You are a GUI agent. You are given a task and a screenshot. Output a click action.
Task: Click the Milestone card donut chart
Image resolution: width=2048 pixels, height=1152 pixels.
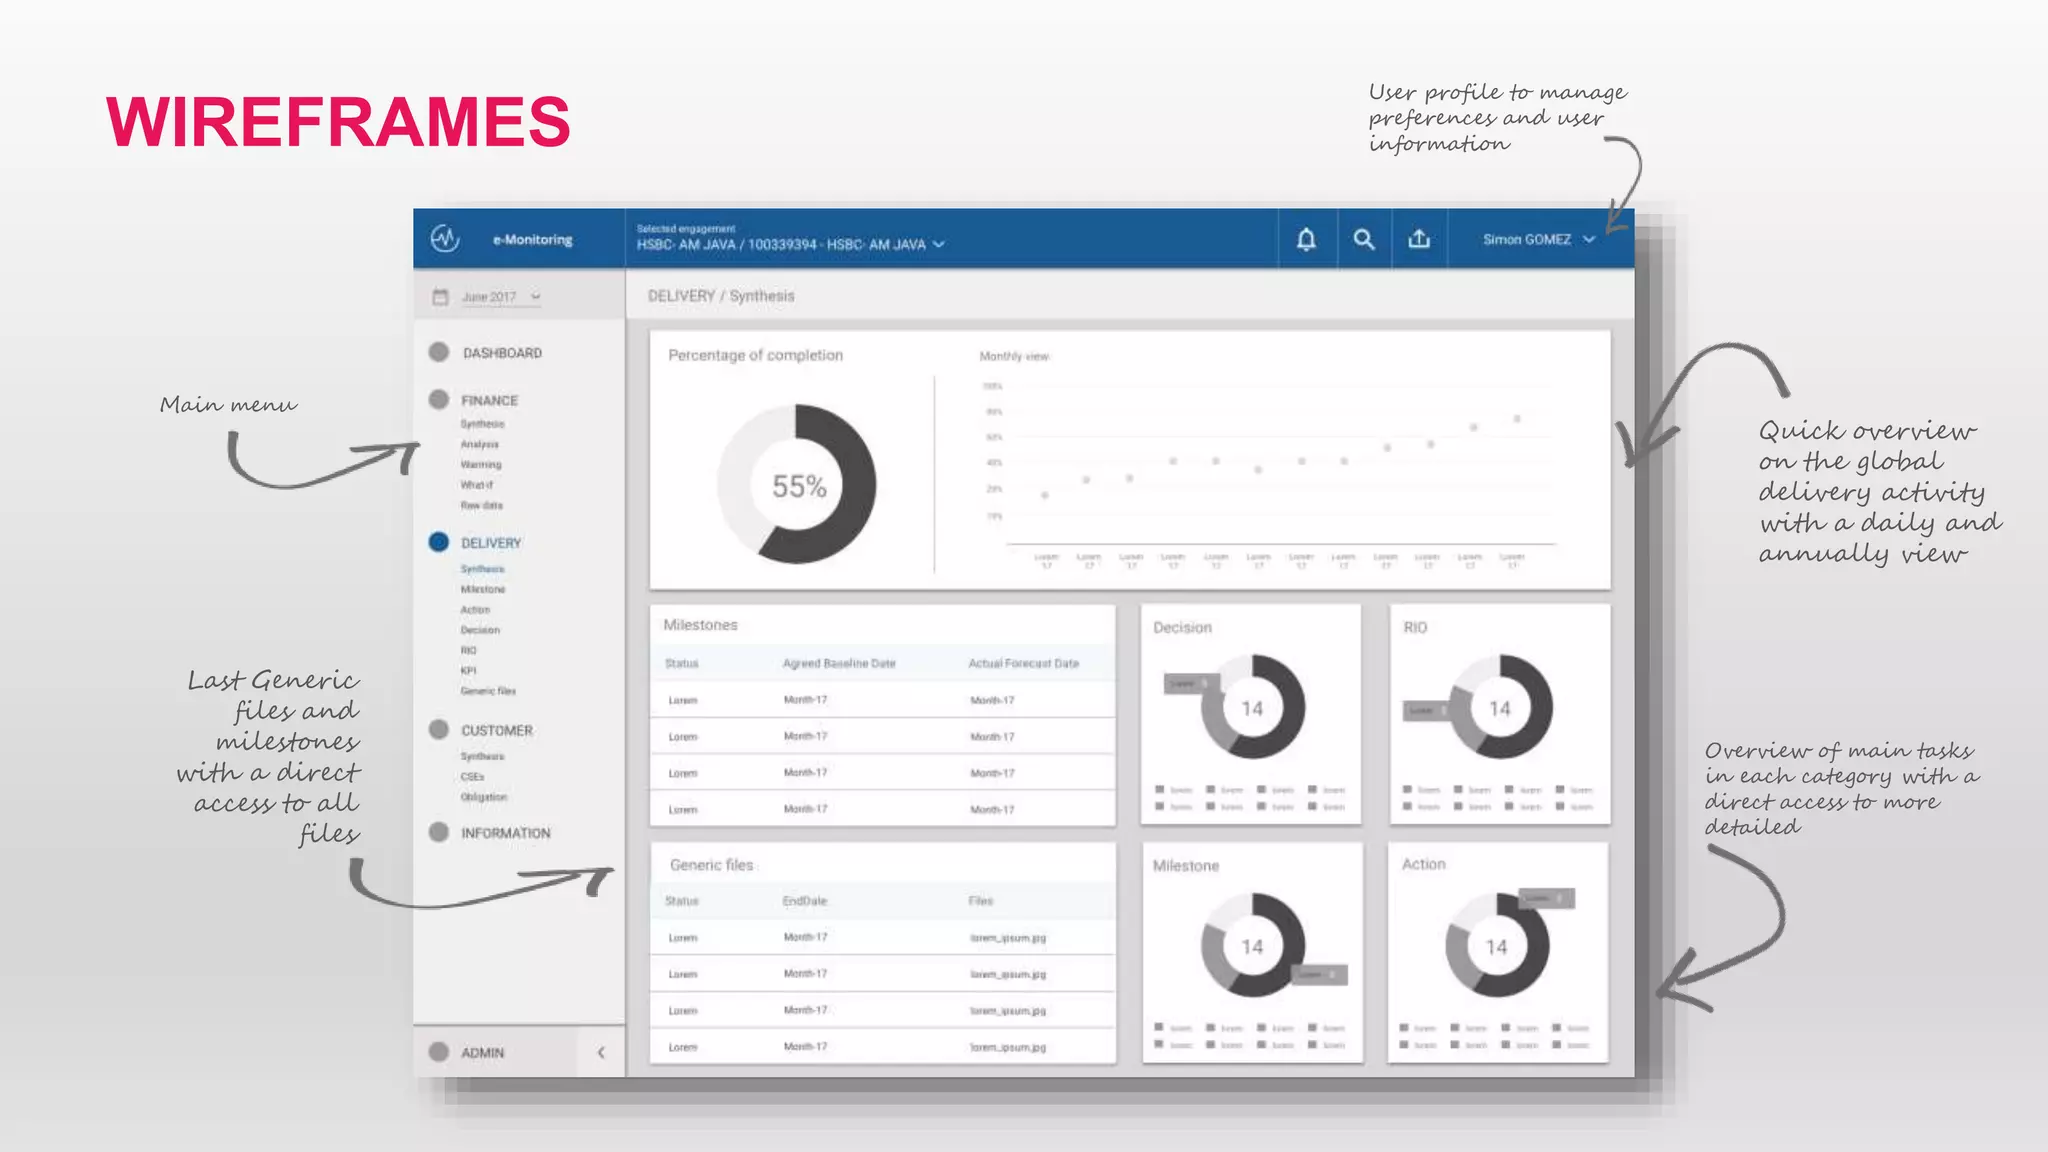[x=1252, y=945]
